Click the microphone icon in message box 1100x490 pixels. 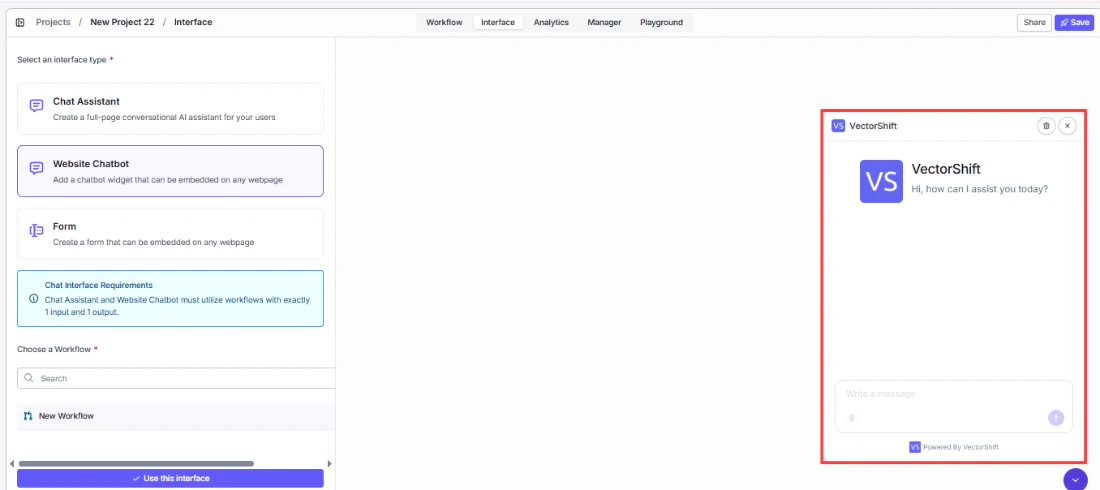852,418
